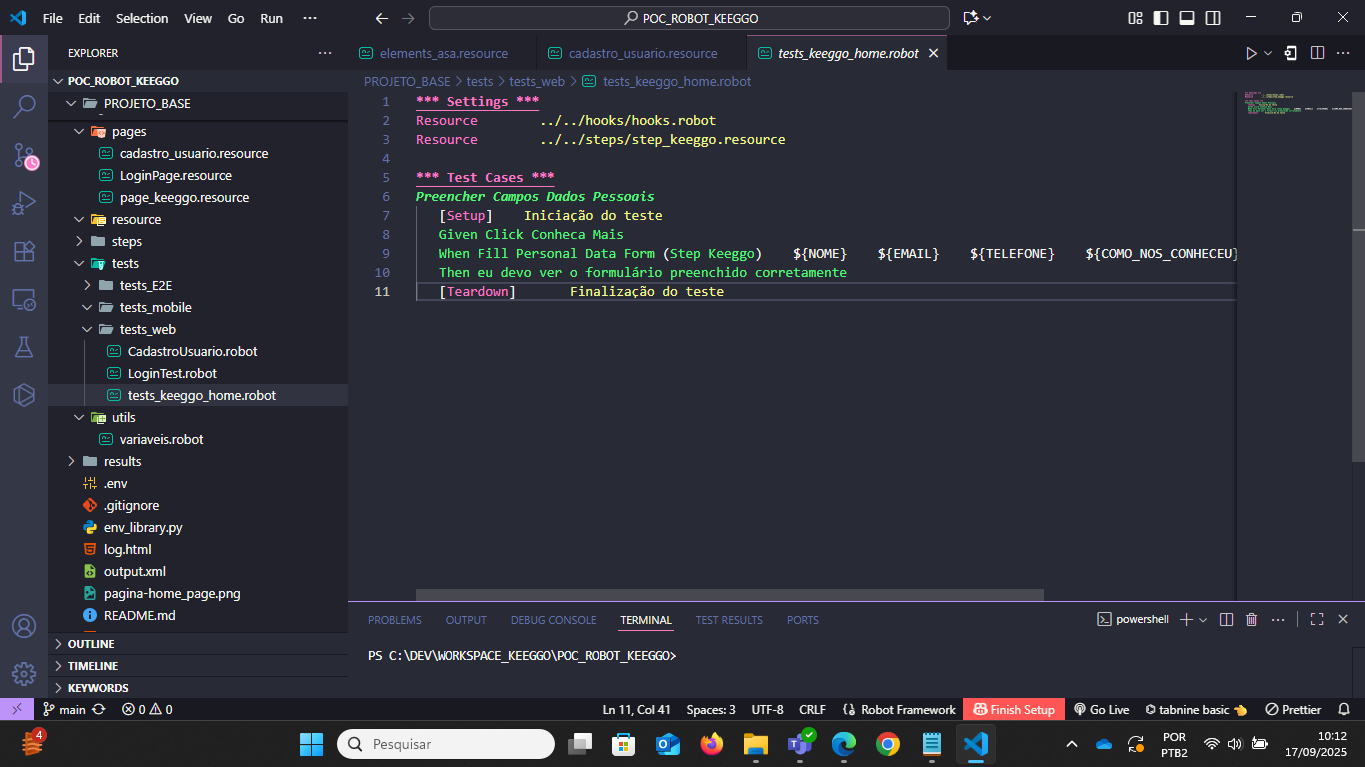
Task: Click the Windows Start button
Action: click(311, 744)
